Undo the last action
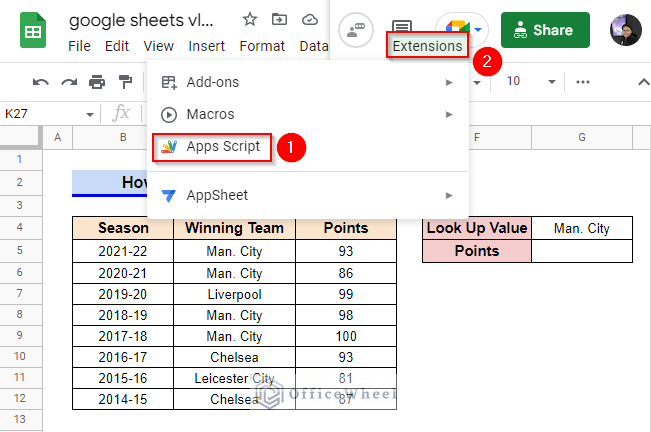Image resolution: width=651 pixels, height=432 pixels. click(41, 82)
